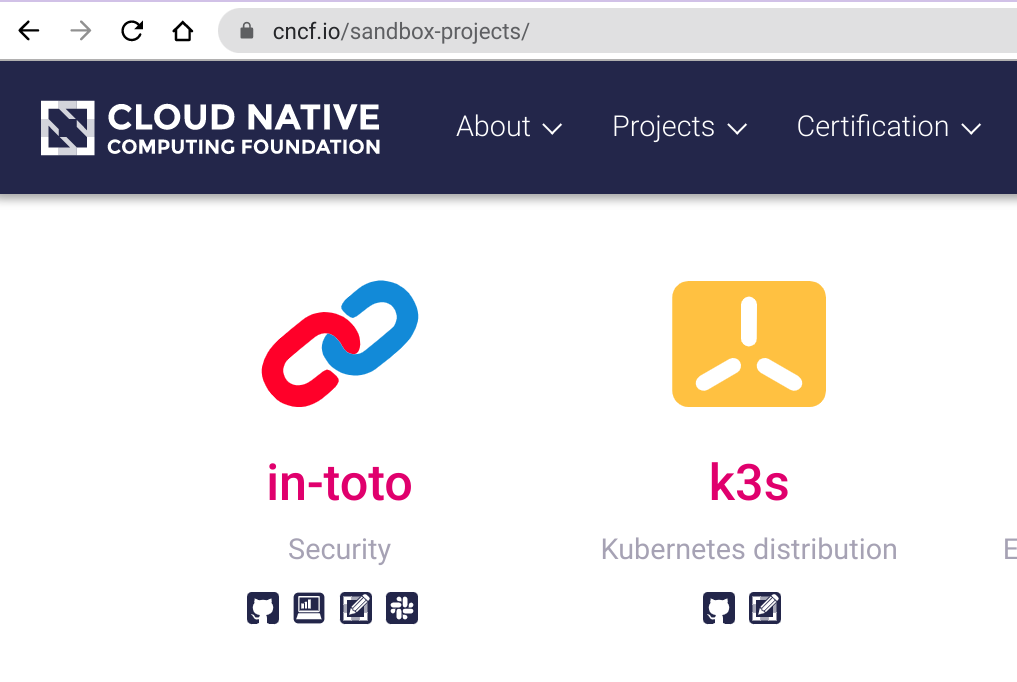Click the k3s yellow logo

749,344
